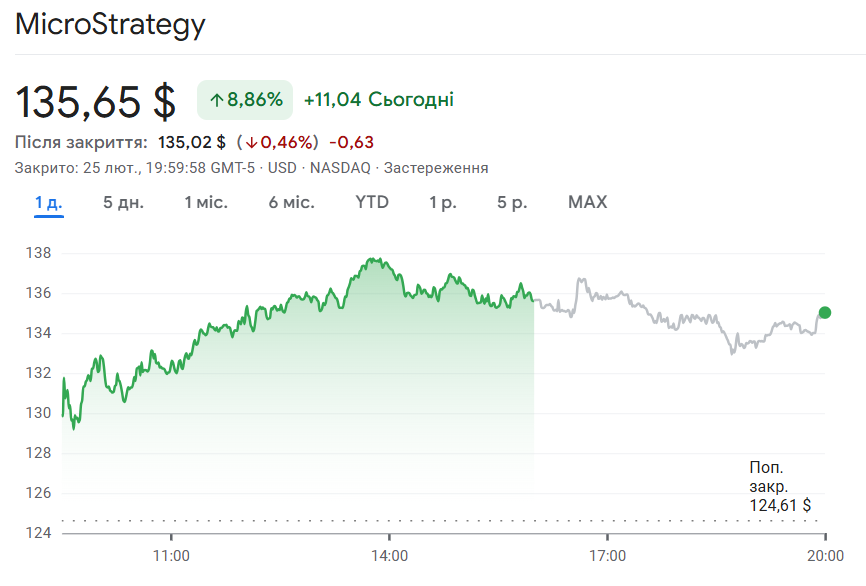866x586 pixels.
Task: View the 5 р. range tab
Action: [x=512, y=203]
